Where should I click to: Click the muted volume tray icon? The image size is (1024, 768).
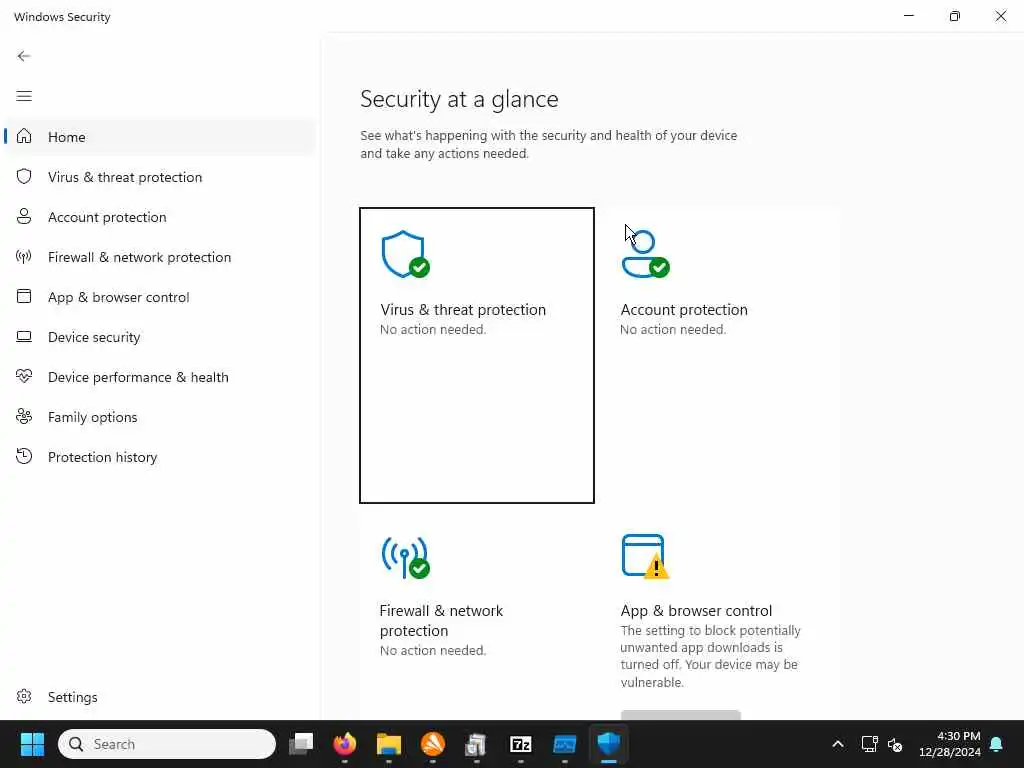pyautogui.click(x=895, y=744)
